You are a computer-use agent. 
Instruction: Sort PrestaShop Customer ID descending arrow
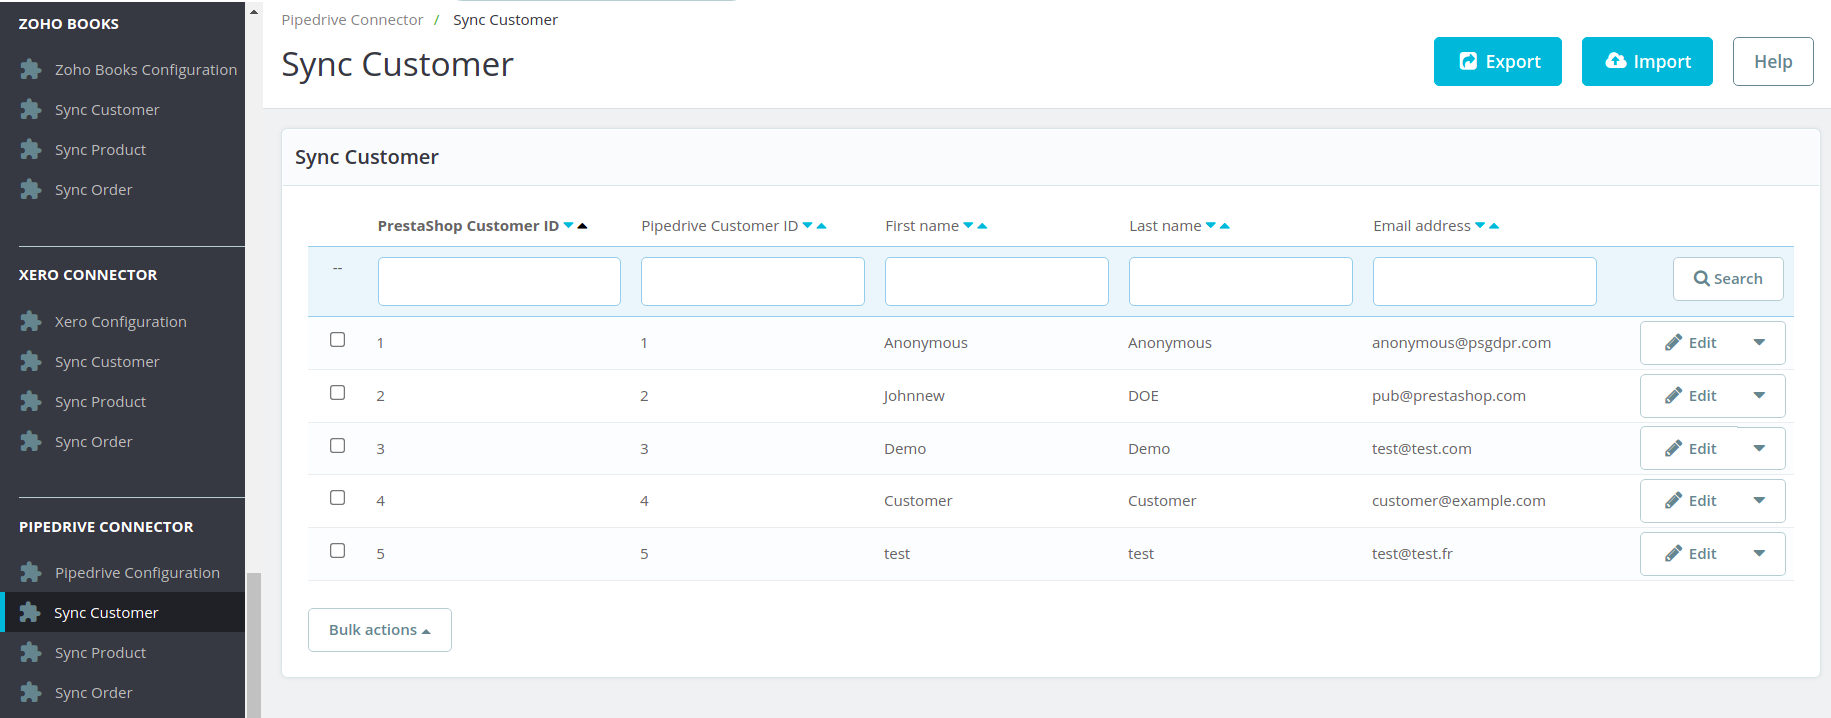pyautogui.click(x=569, y=226)
